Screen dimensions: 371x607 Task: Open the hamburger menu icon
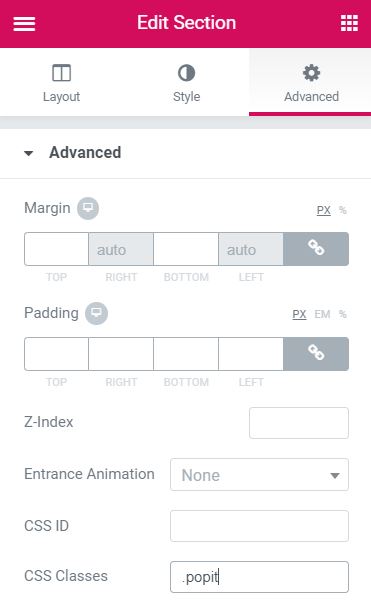click(24, 24)
